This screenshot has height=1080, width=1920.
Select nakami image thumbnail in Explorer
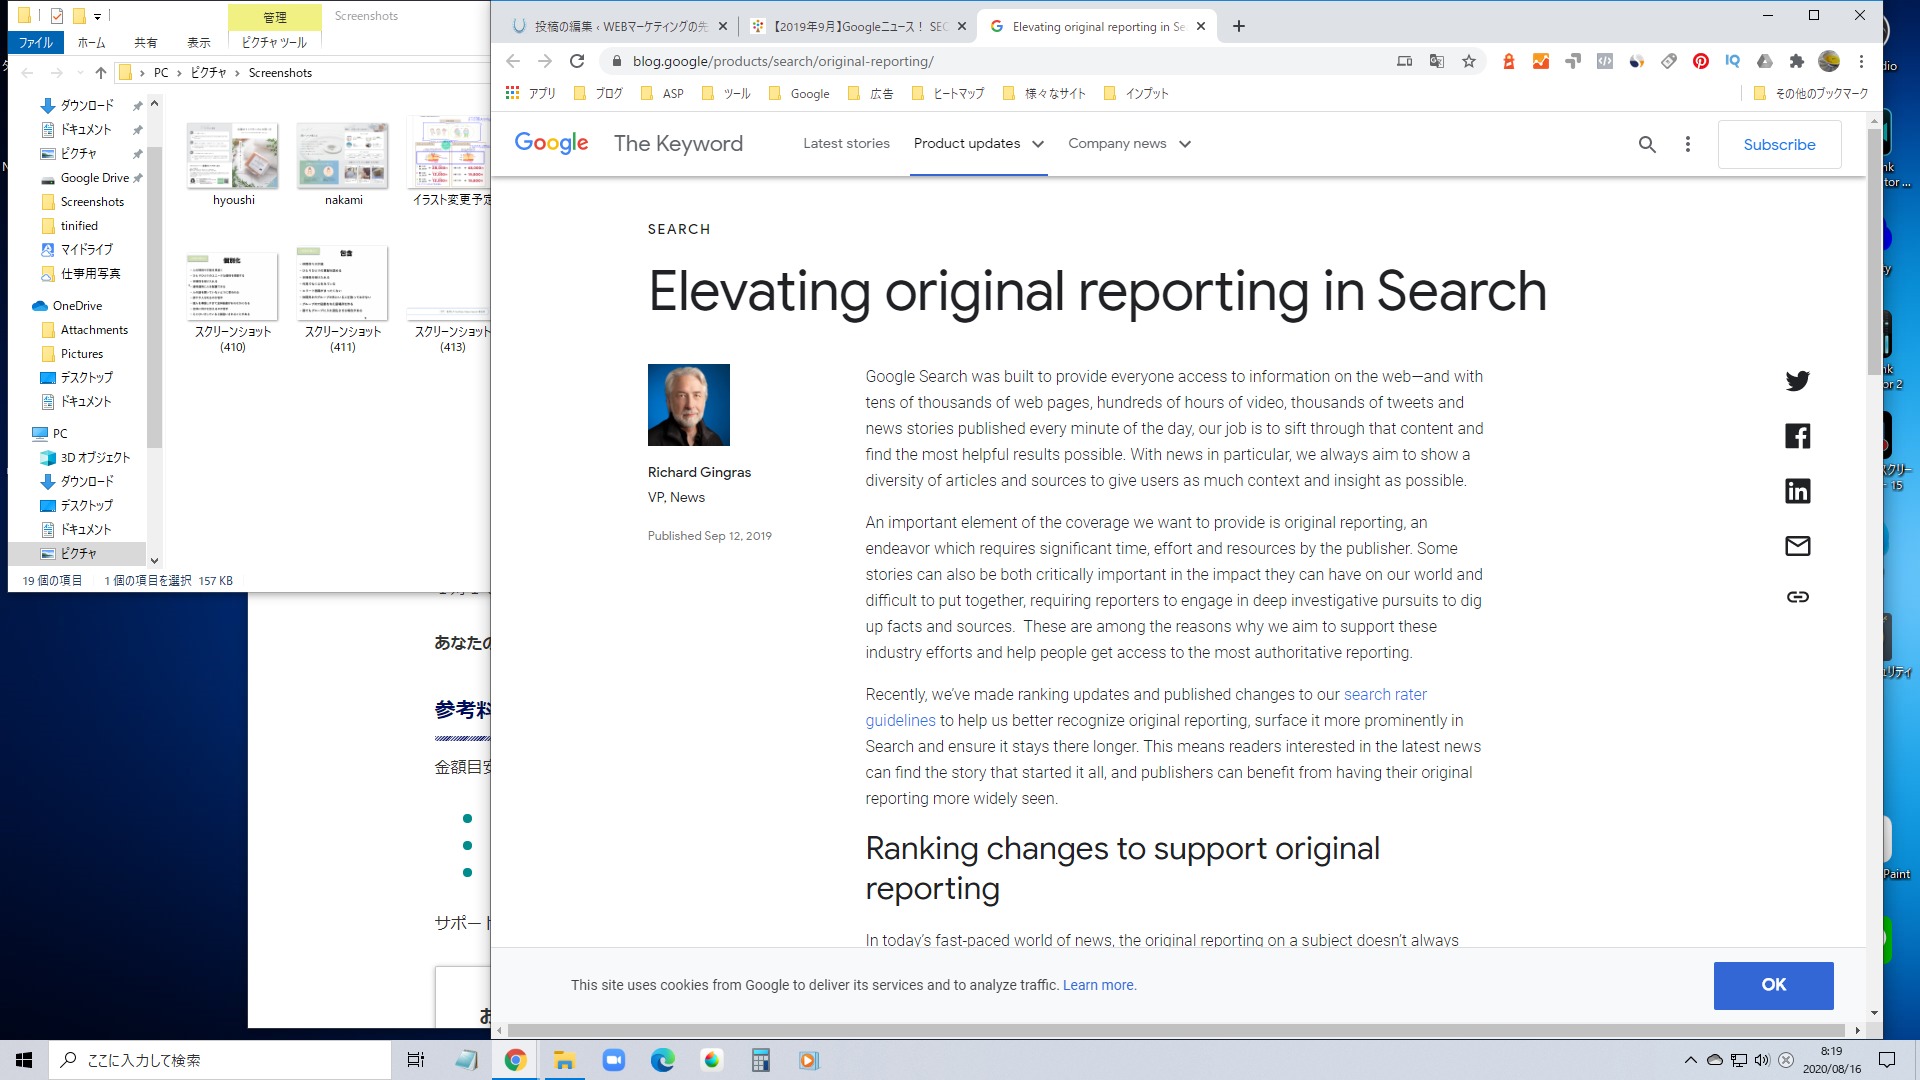click(x=343, y=156)
